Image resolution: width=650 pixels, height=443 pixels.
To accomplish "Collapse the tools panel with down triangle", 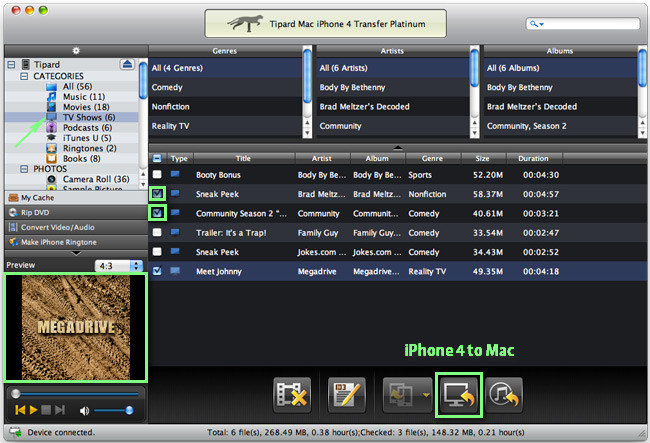I will pos(76,253).
